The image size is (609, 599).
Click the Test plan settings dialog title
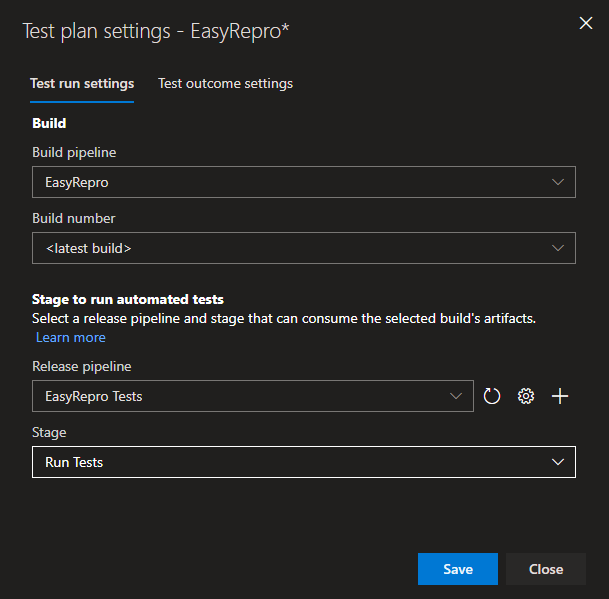pyautogui.click(x=156, y=31)
